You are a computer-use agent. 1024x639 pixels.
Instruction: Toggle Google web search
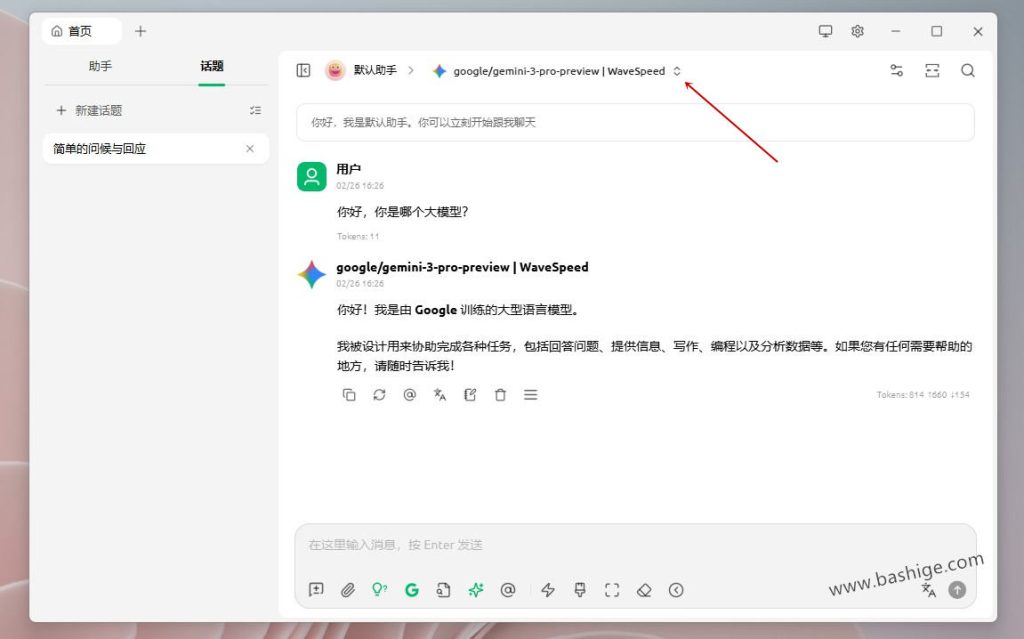point(411,590)
